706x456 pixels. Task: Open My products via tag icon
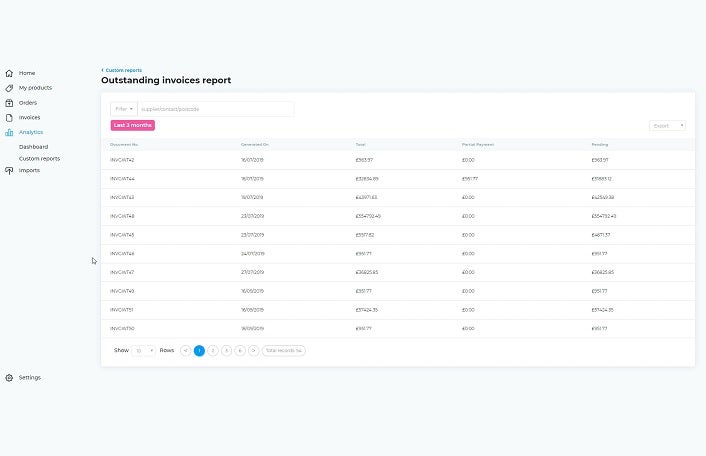(x=9, y=88)
